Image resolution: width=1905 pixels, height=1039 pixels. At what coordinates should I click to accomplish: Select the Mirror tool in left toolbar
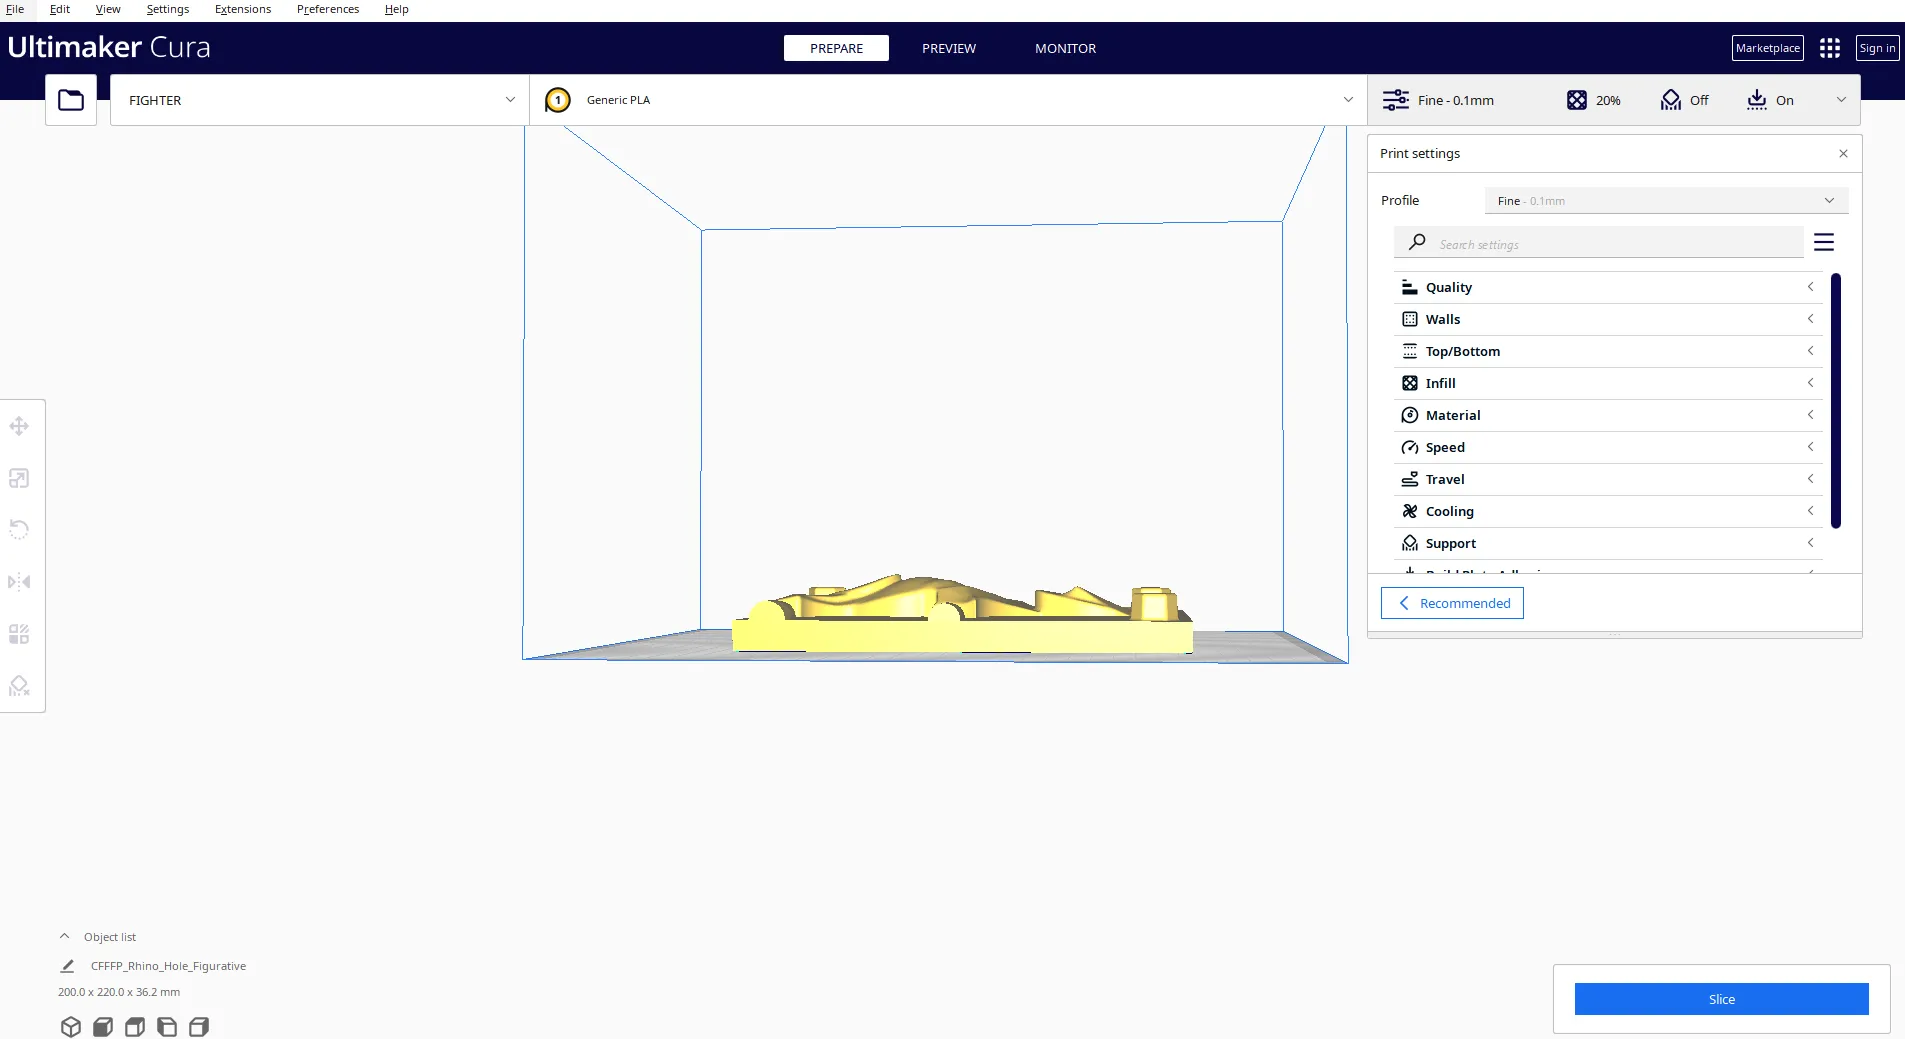(x=19, y=582)
